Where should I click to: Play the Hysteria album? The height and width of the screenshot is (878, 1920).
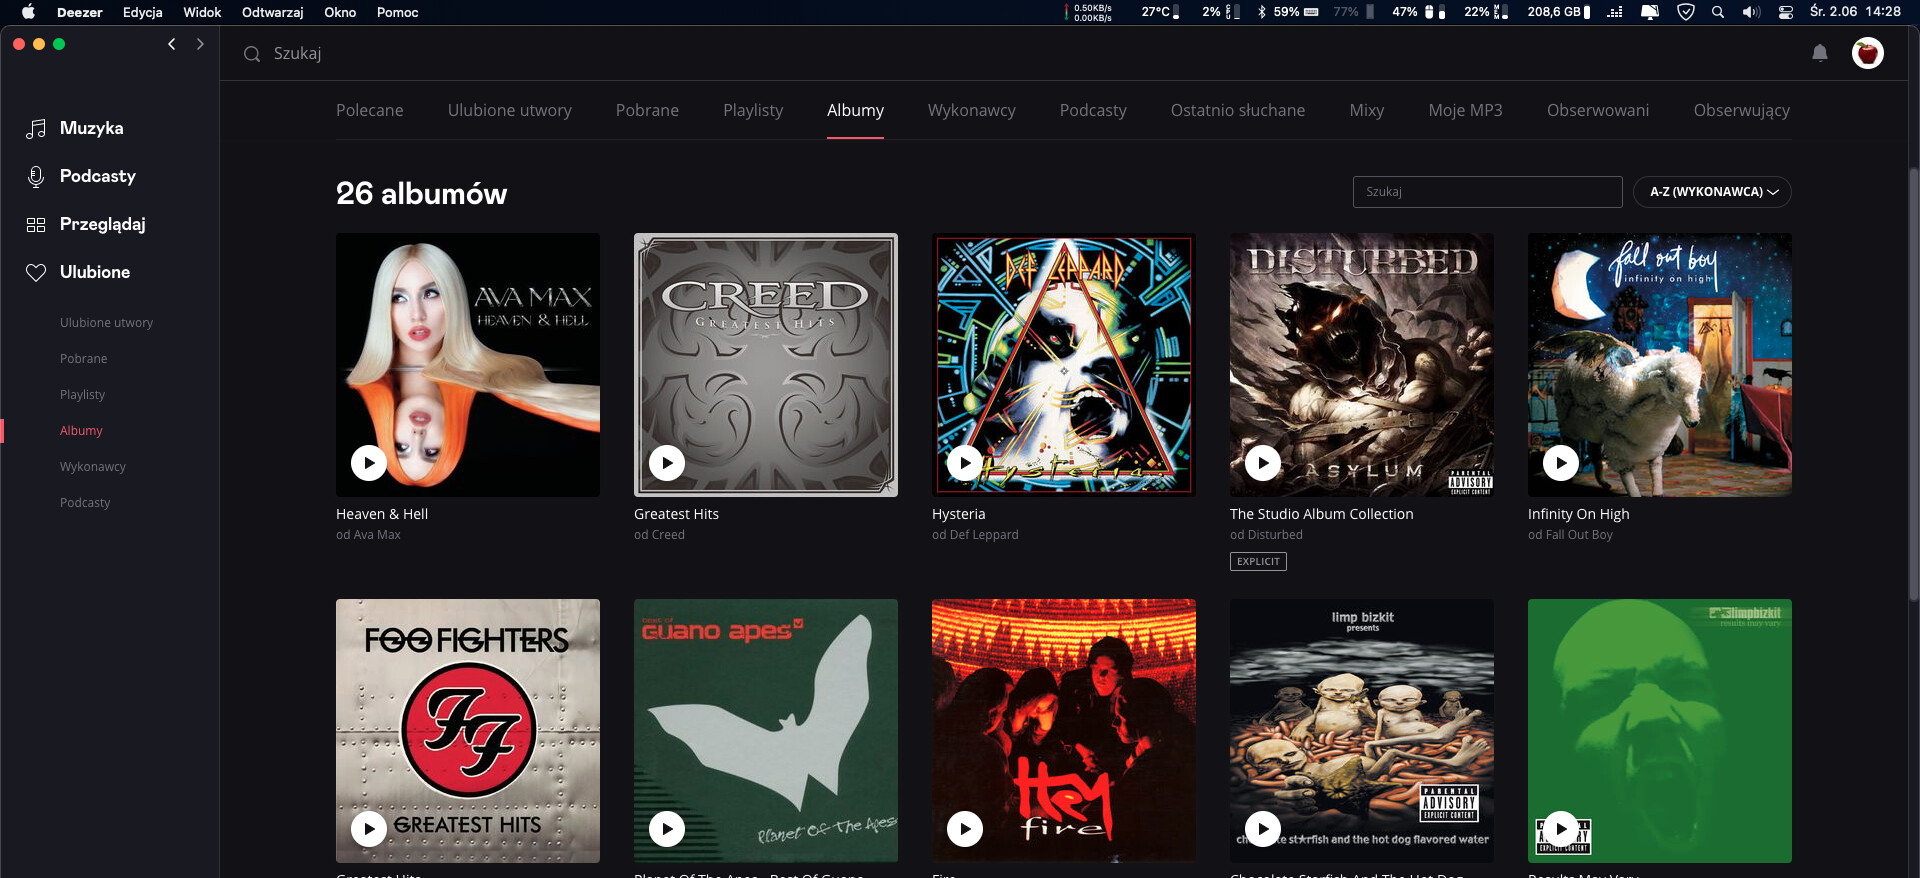click(x=965, y=462)
